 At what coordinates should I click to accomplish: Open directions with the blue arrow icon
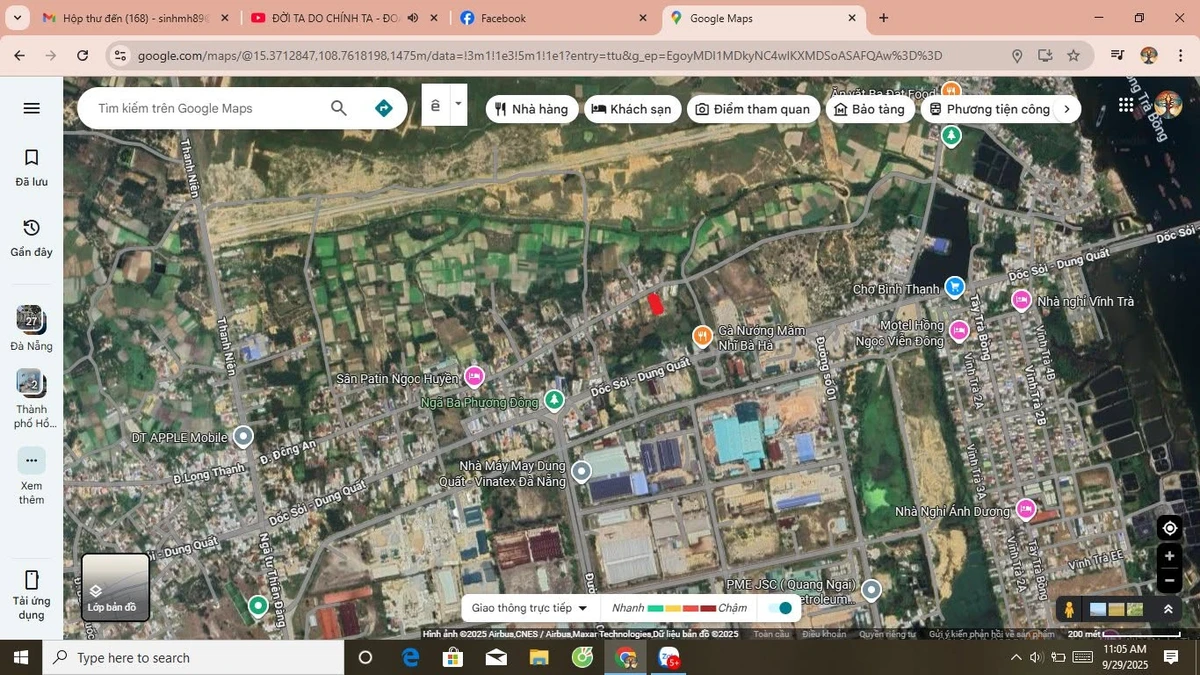tap(384, 108)
